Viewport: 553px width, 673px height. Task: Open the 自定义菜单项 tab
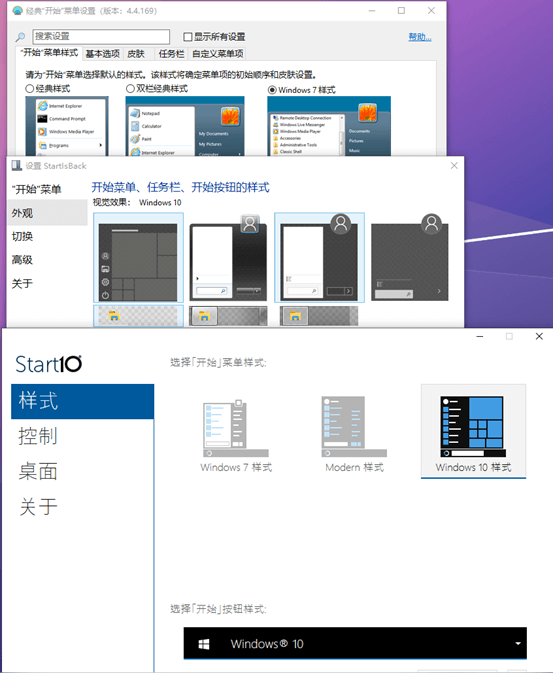coord(218,54)
